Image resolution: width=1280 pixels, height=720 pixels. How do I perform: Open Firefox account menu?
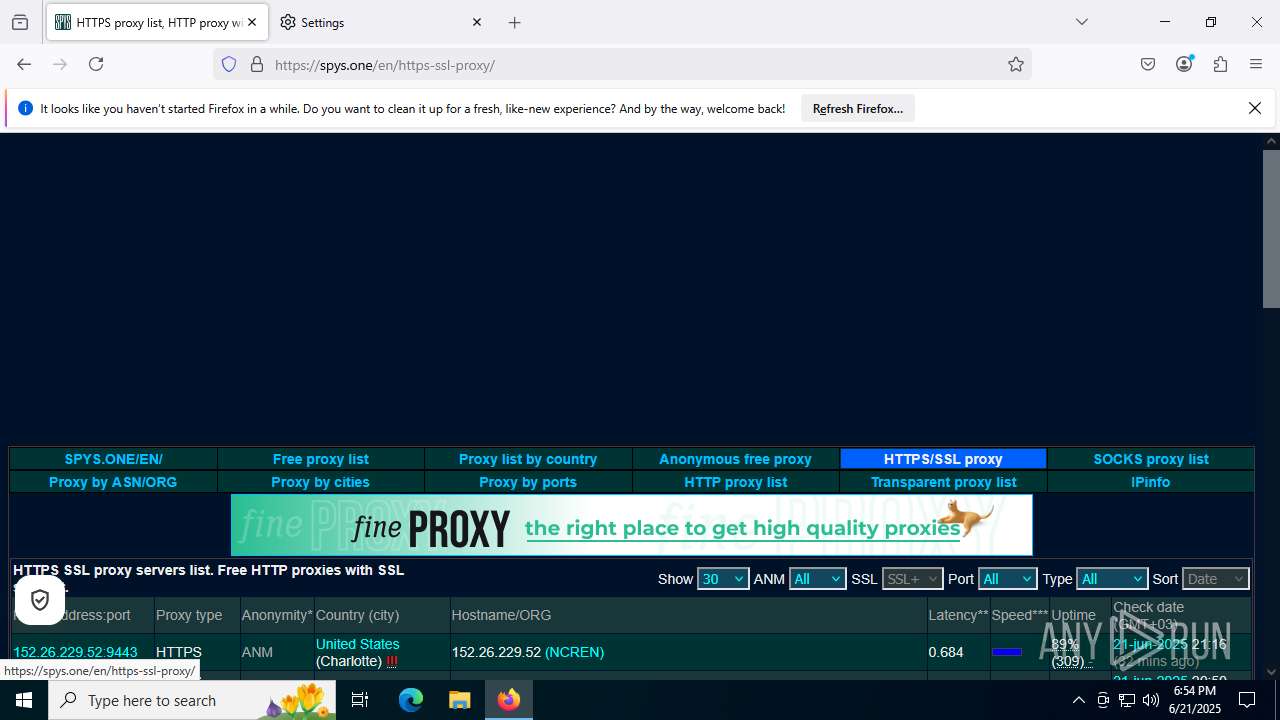(1184, 64)
